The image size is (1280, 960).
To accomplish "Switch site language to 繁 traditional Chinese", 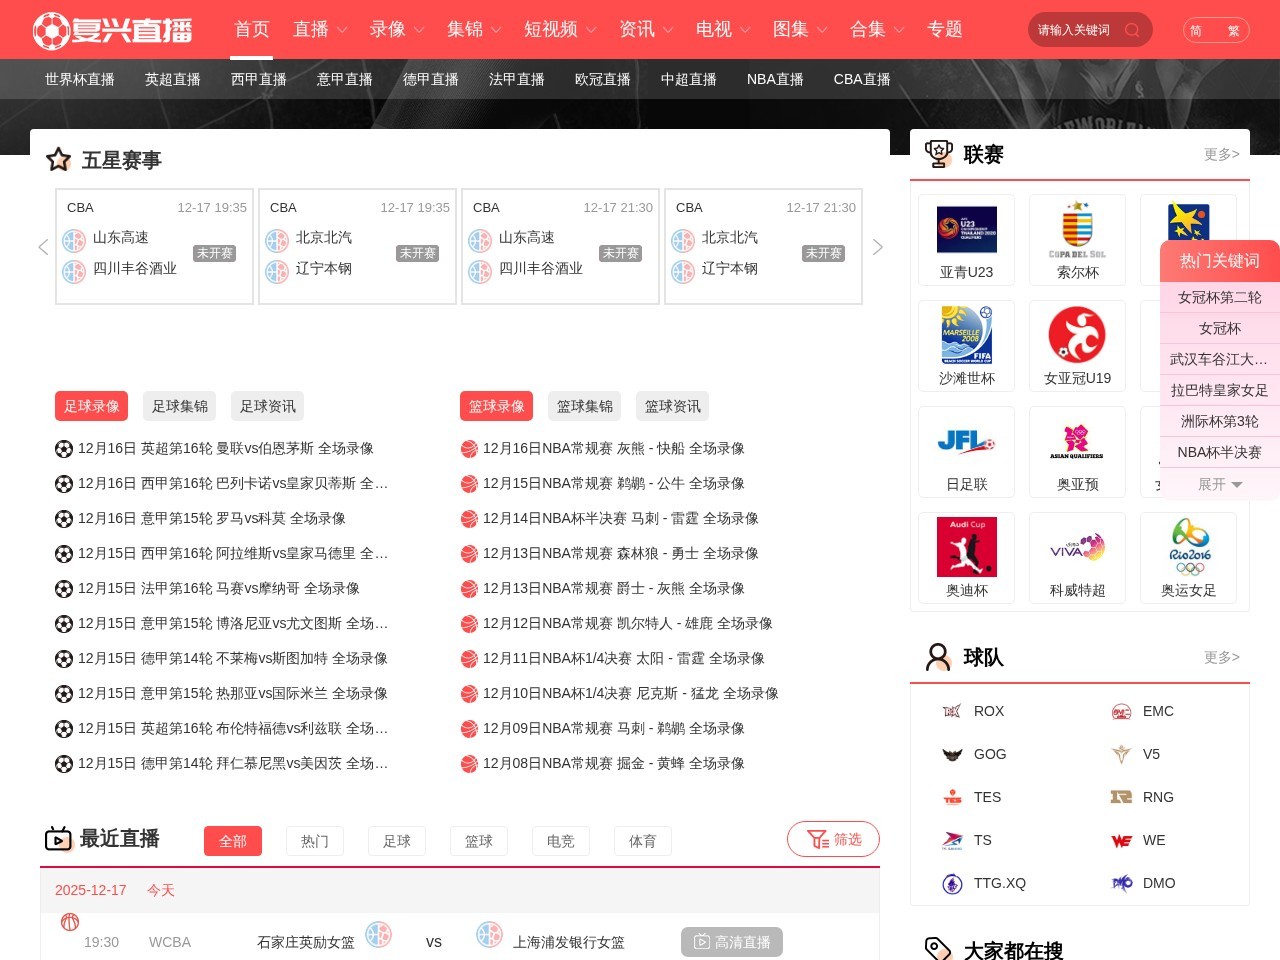I will coord(1234,31).
